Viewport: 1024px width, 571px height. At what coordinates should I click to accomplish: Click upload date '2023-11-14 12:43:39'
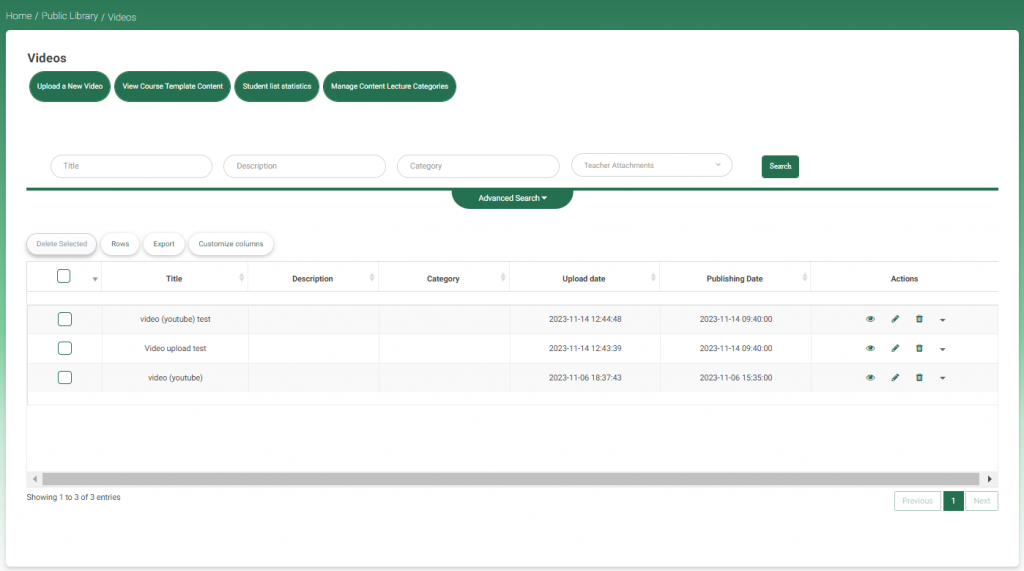[x=585, y=348]
